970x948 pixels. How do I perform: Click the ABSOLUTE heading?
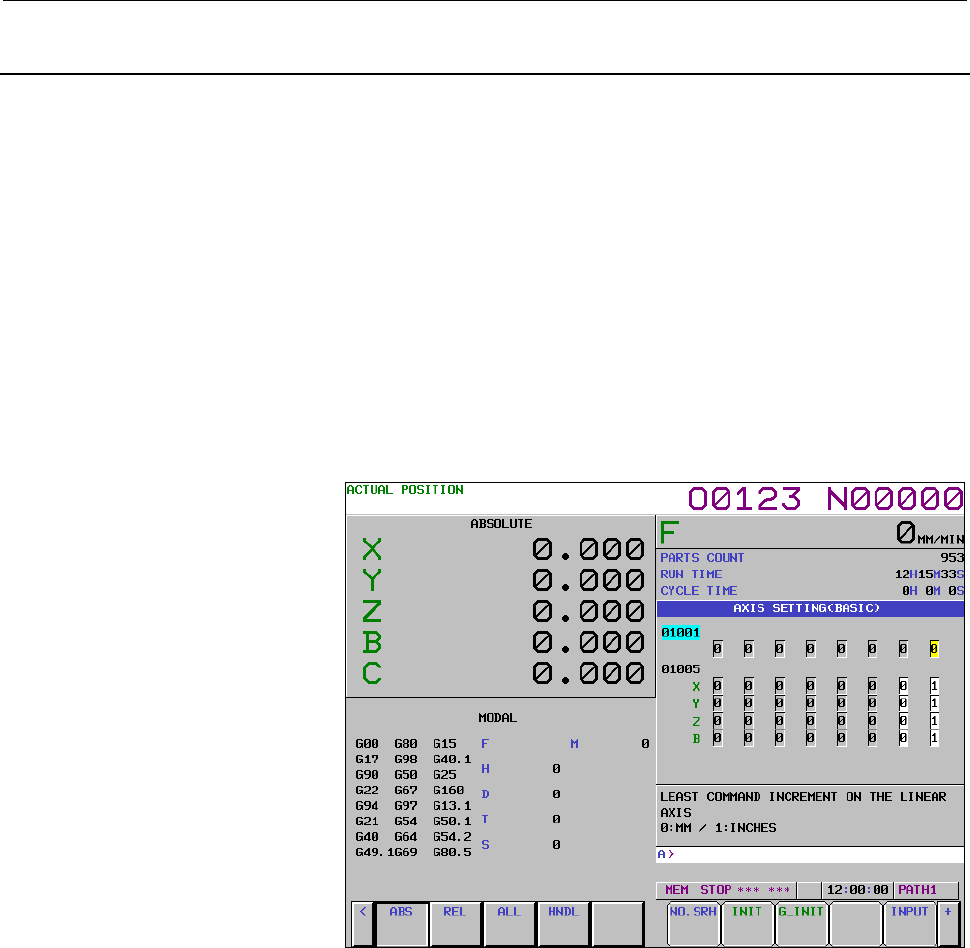(x=501, y=524)
